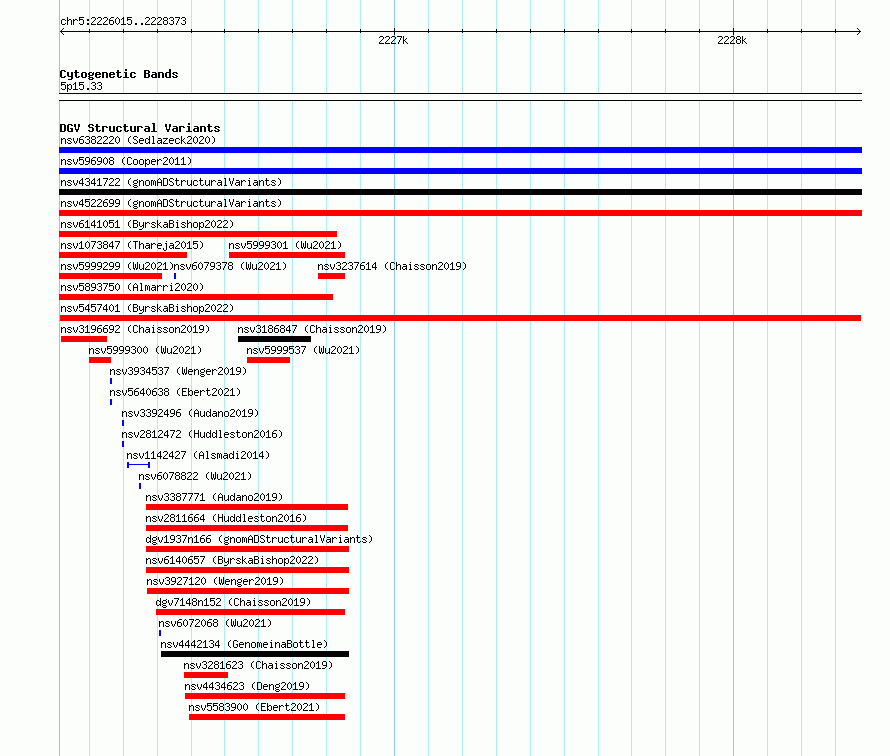This screenshot has width=890, height=756.
Task: Click the short red bar under nsv5999300
Action: coord(100,360)
